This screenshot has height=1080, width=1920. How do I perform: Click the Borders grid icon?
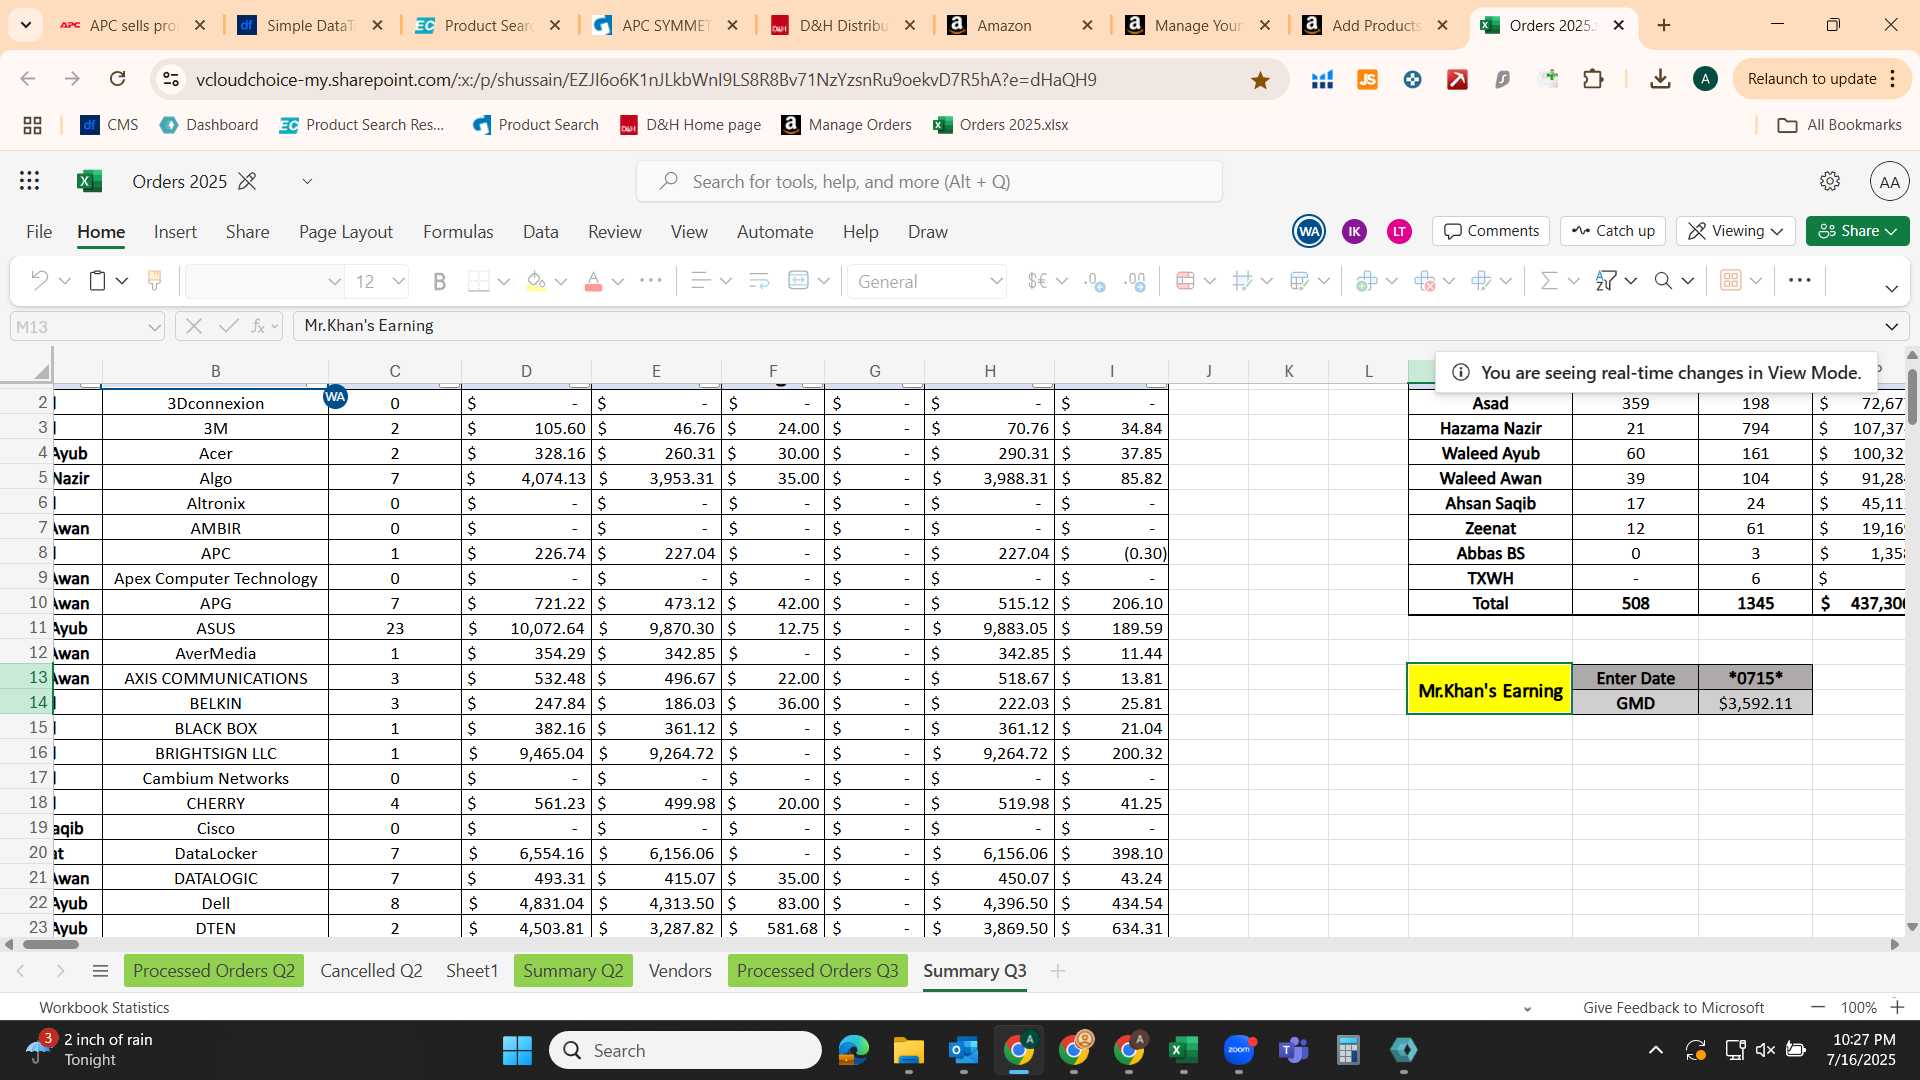[479, 281]
